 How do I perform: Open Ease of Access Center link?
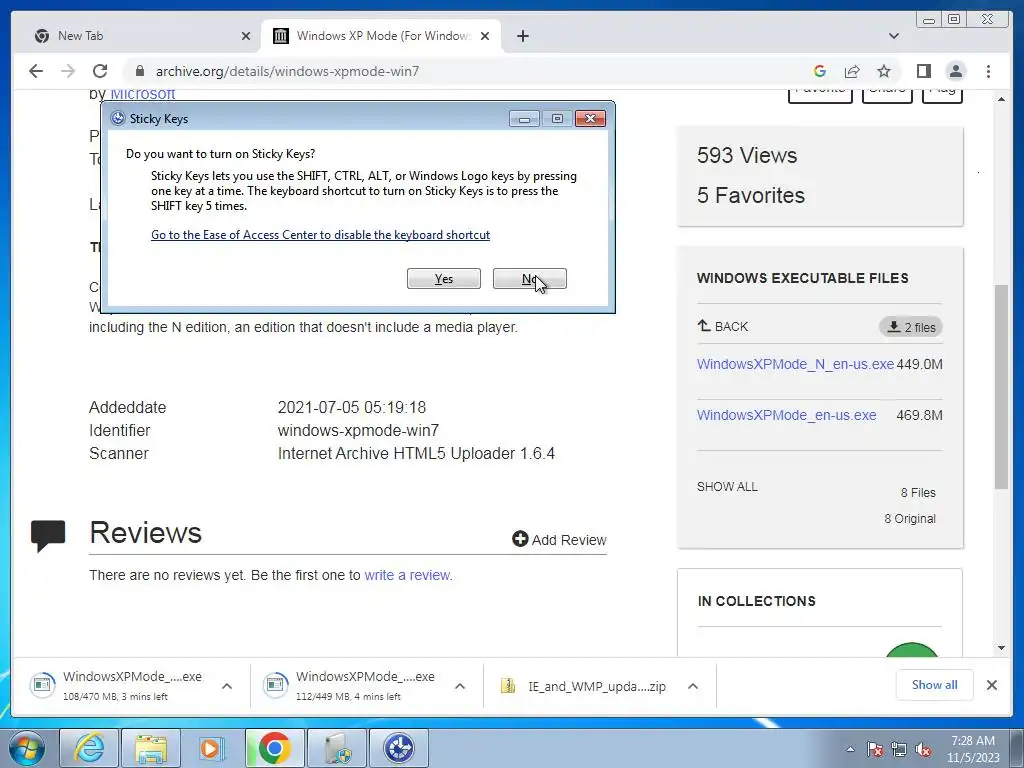tap(320, 234)
